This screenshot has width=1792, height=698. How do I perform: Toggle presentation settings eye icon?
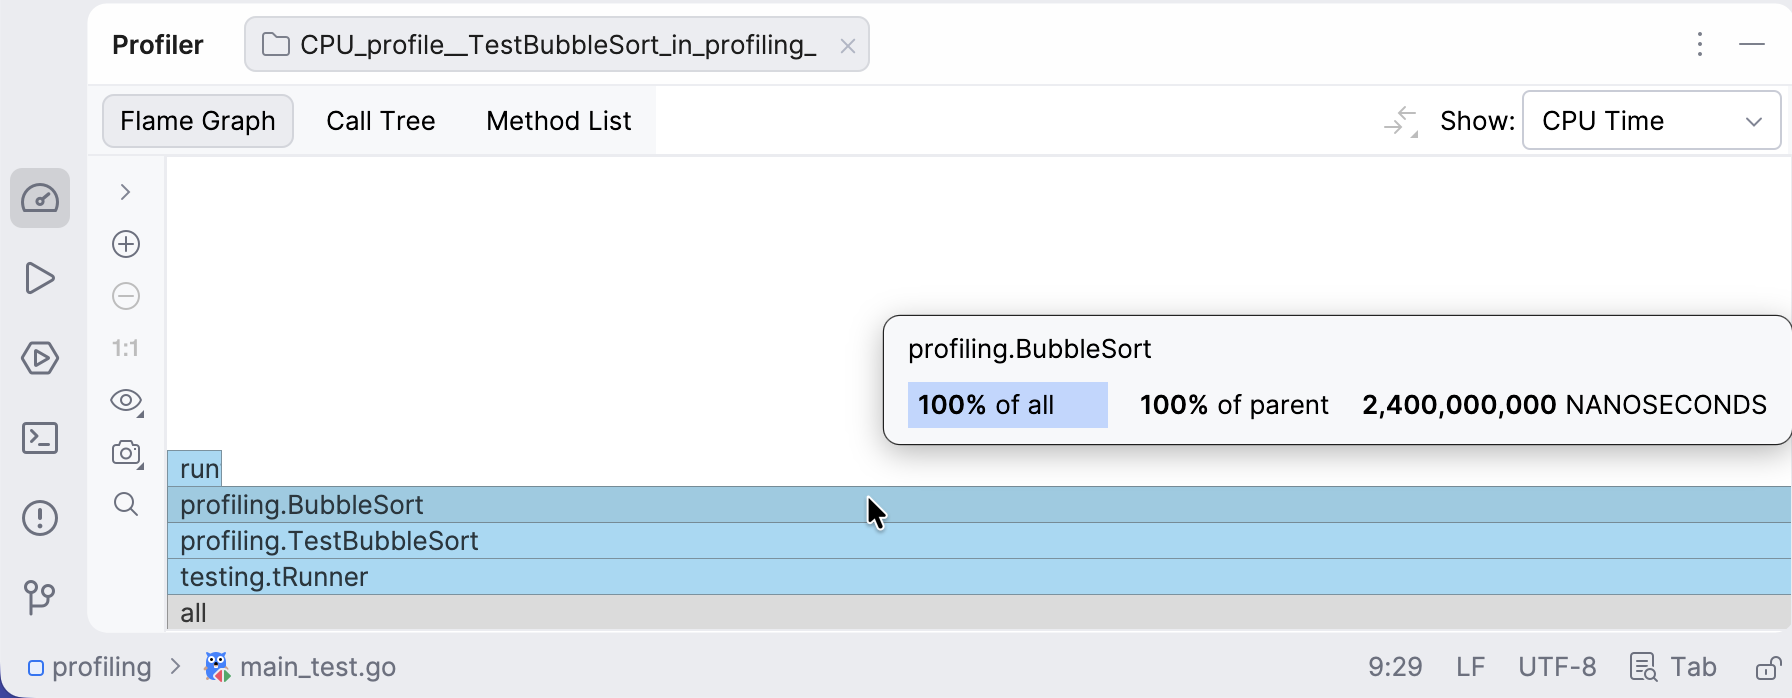[126, 400]
